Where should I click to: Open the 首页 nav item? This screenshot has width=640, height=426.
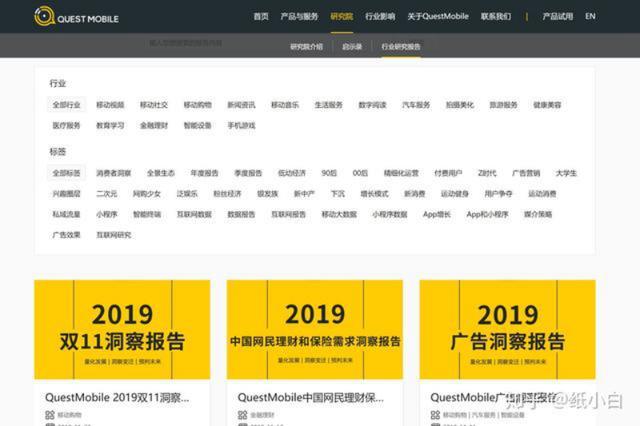261,16
